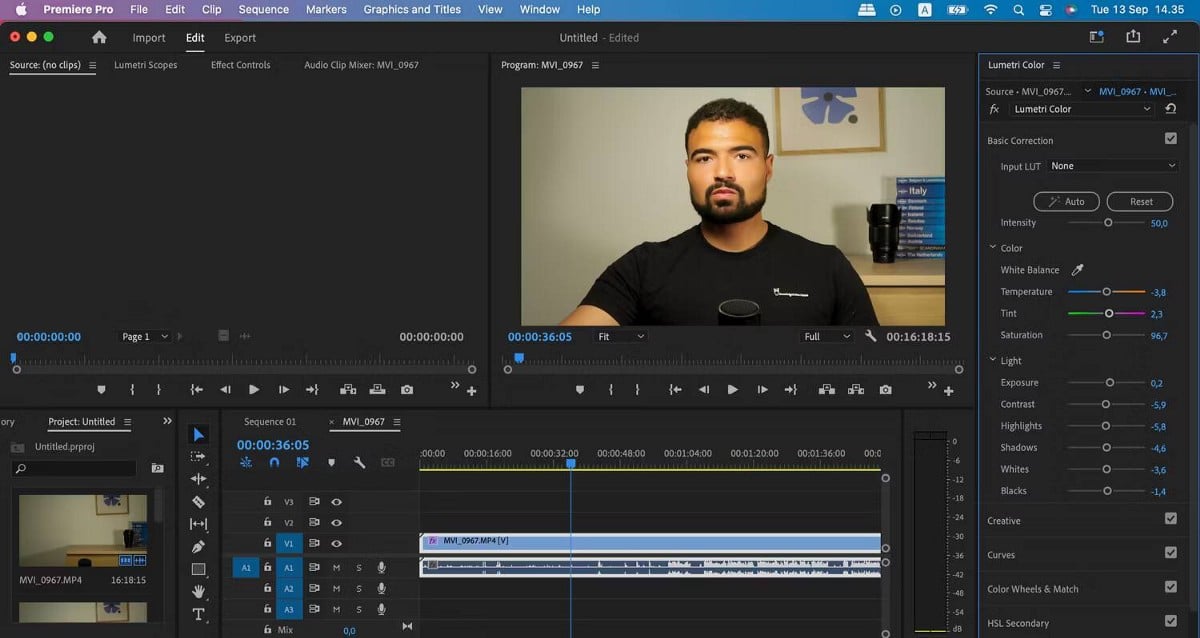Open the Sequence menu in the menu bar
Screen dimensions: 1200x638
(263, 9)
